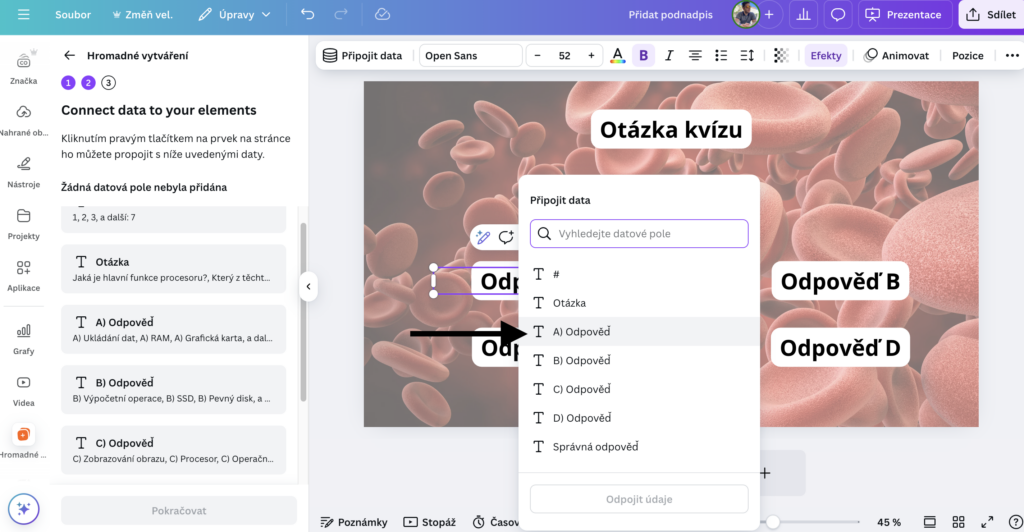Image resolution: width=1024 pixels, height=532 pixels.
Task: Click the font size value 52
Action: coord(564,55)
